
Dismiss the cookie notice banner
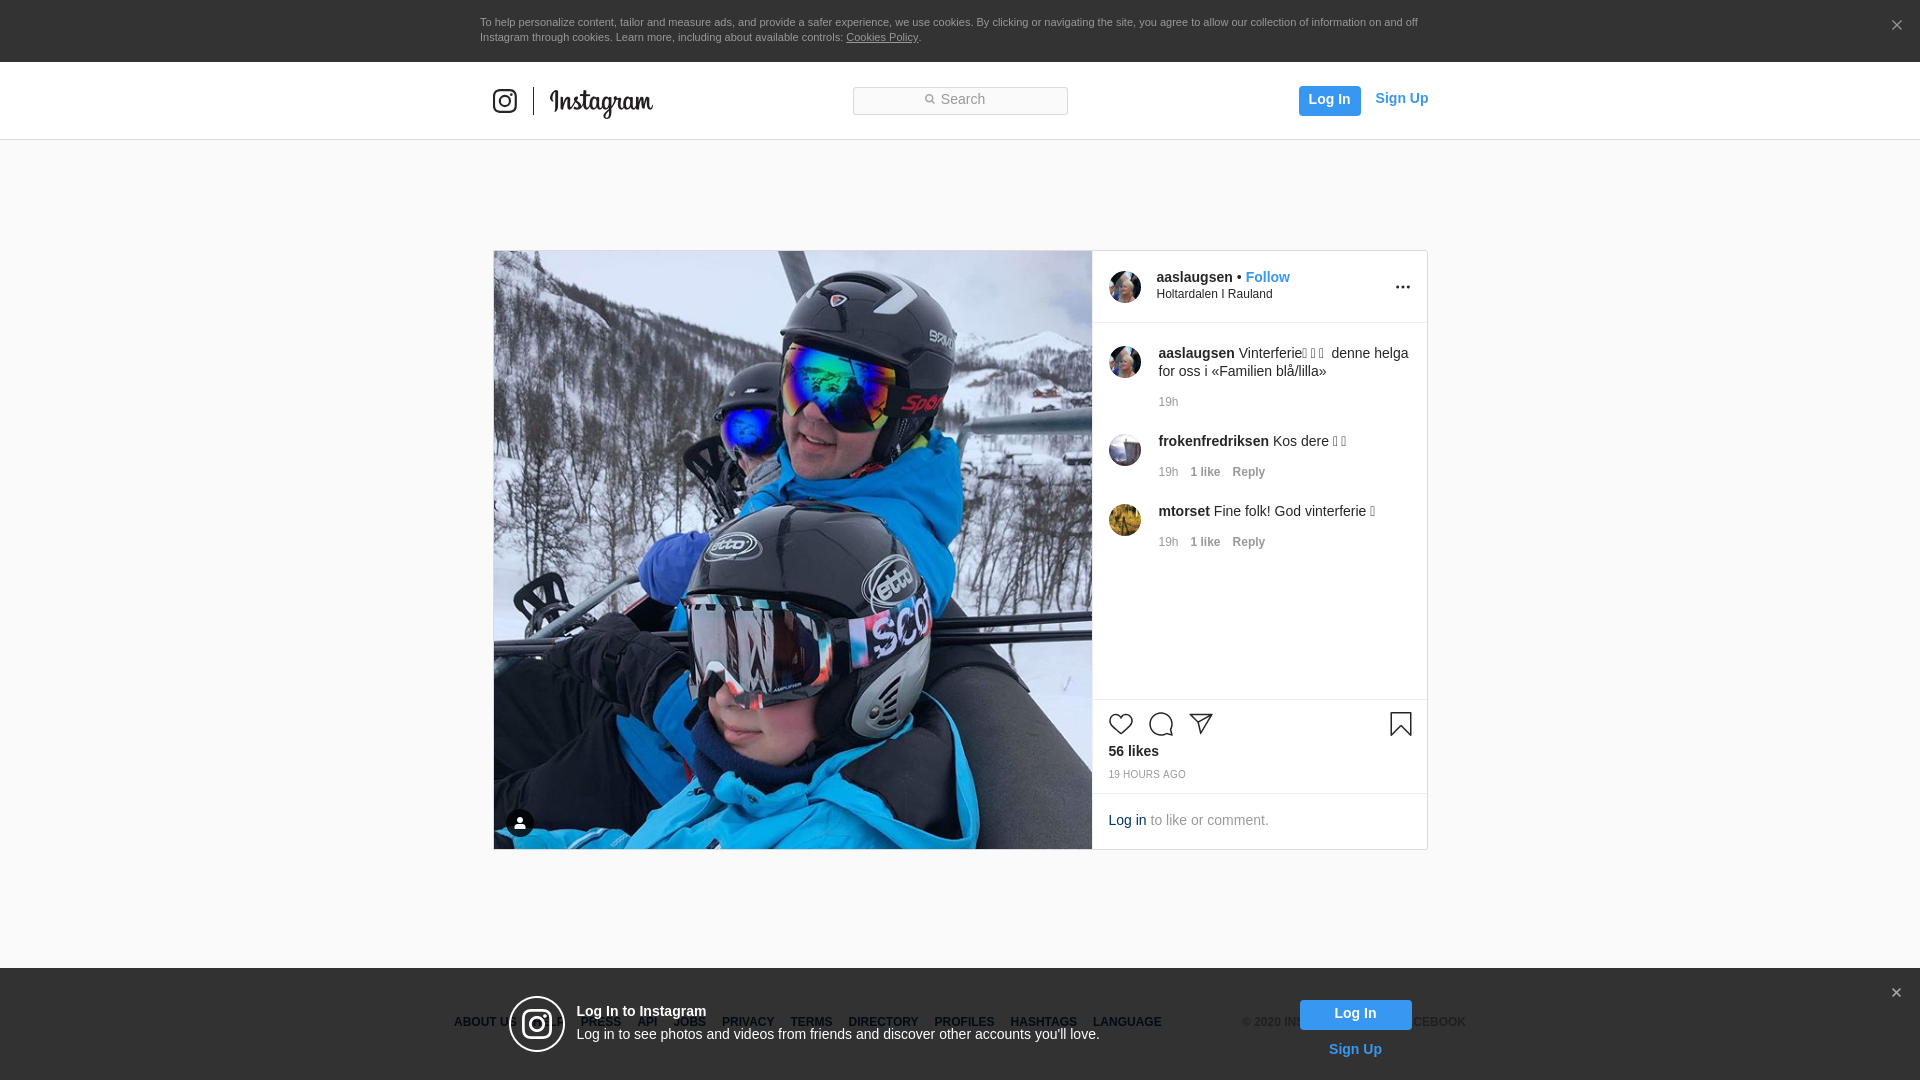pos(1896,25)
